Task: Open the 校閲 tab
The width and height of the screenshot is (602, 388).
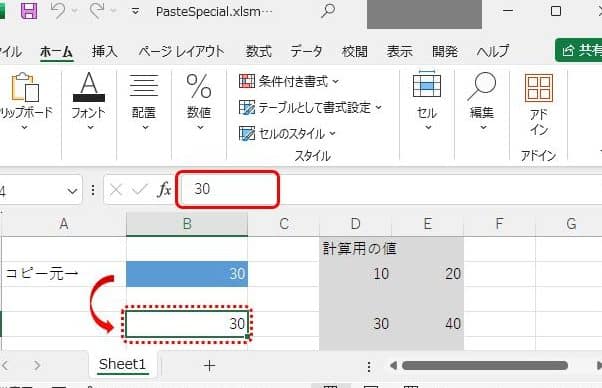Action: click(x=354, y=51)
